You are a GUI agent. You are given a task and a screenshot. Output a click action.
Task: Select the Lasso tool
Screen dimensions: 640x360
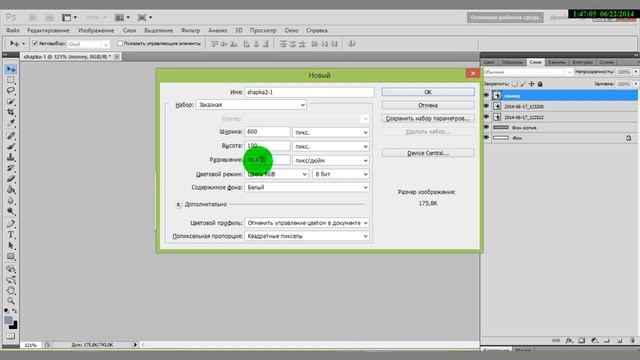tap(11, 91)
